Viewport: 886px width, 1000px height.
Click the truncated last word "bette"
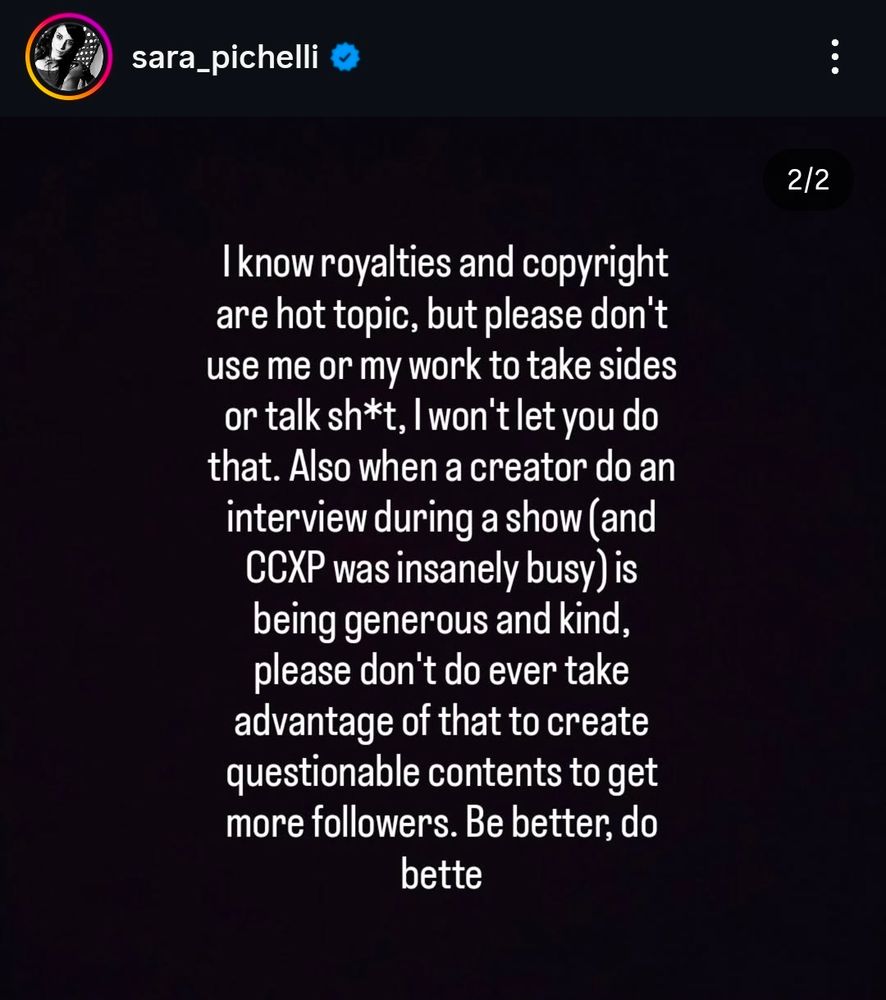[x=441, y=873]
